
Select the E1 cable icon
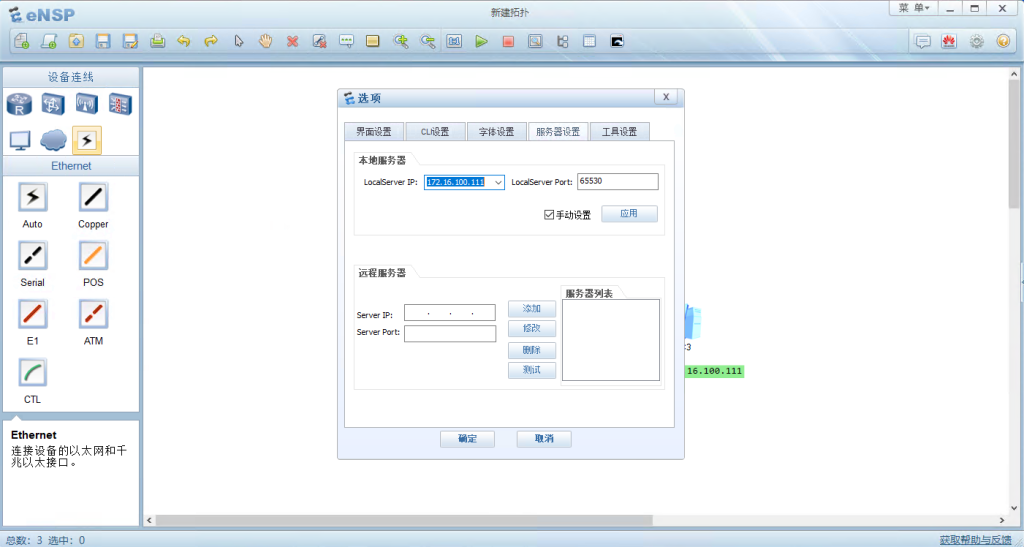32,314
